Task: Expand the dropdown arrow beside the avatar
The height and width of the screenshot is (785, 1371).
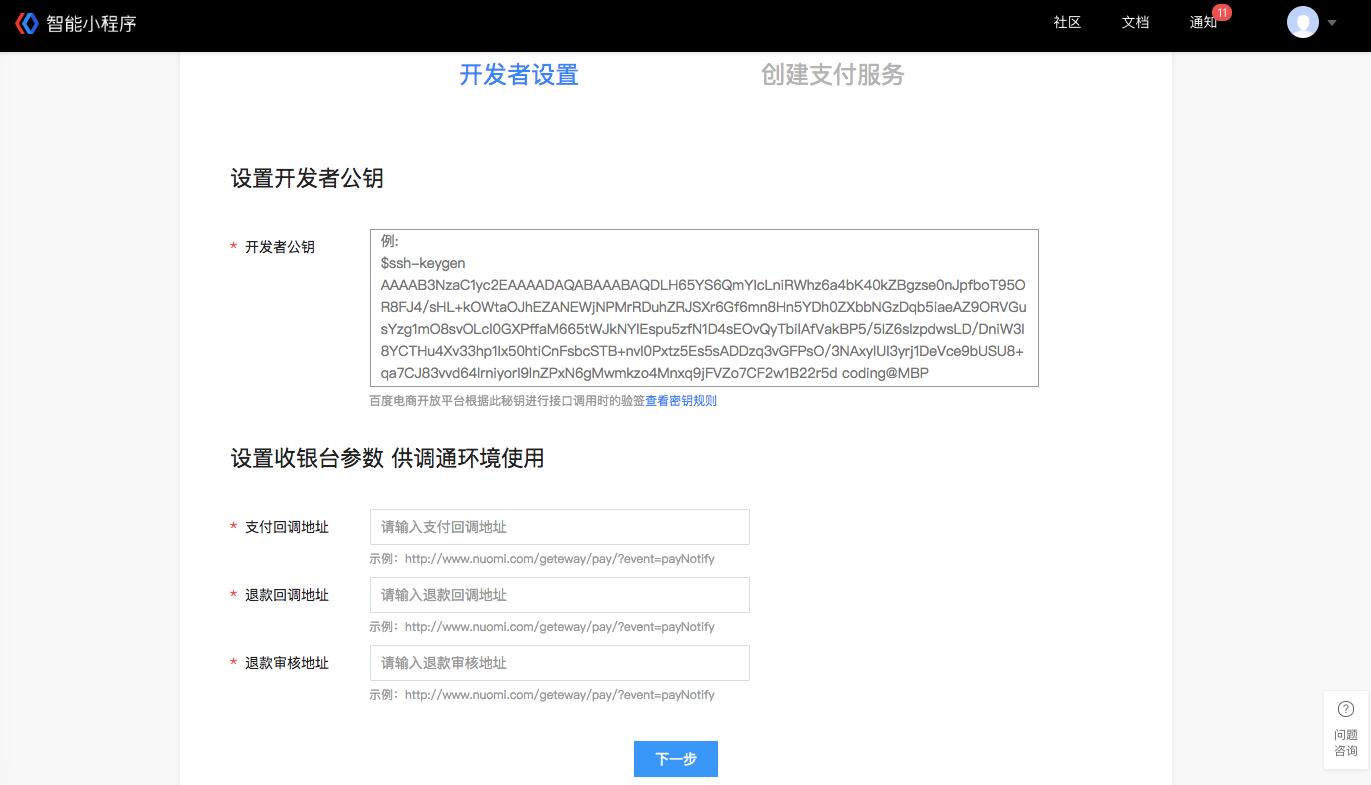Action: click(x=1330, y=22)
